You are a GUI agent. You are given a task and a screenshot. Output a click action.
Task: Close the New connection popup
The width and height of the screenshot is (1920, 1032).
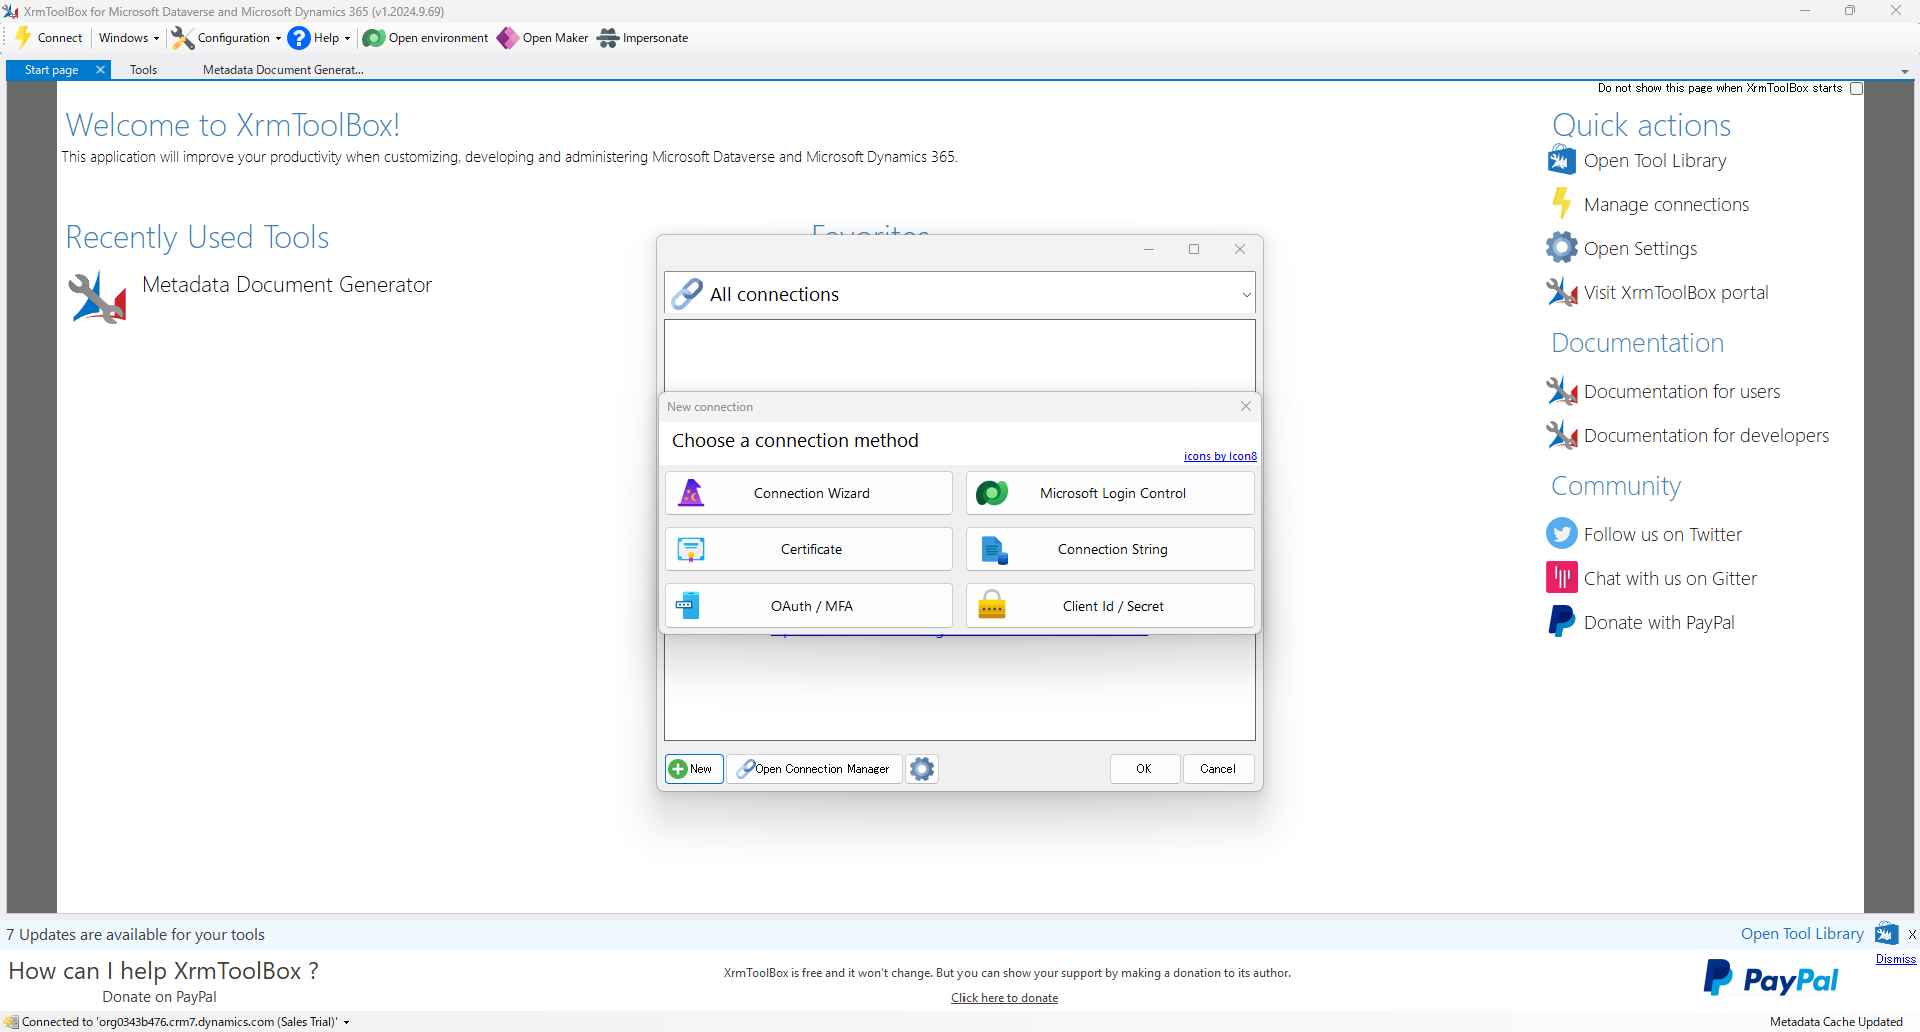coord(1246,406)
